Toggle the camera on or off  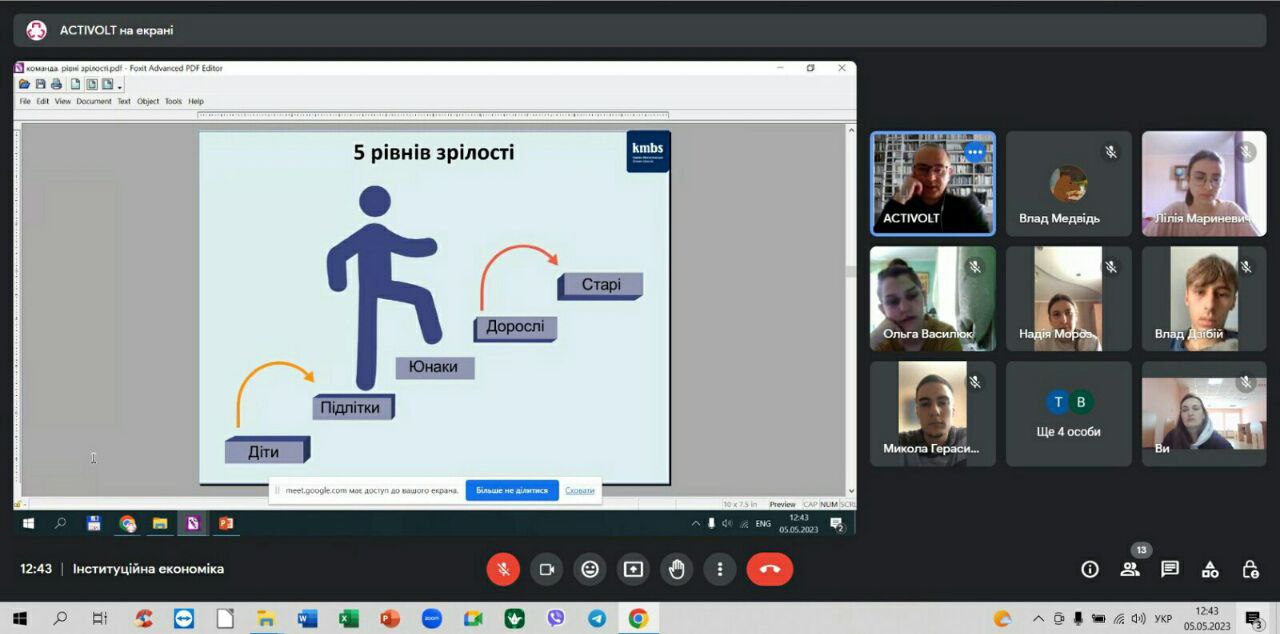[546, 569]
